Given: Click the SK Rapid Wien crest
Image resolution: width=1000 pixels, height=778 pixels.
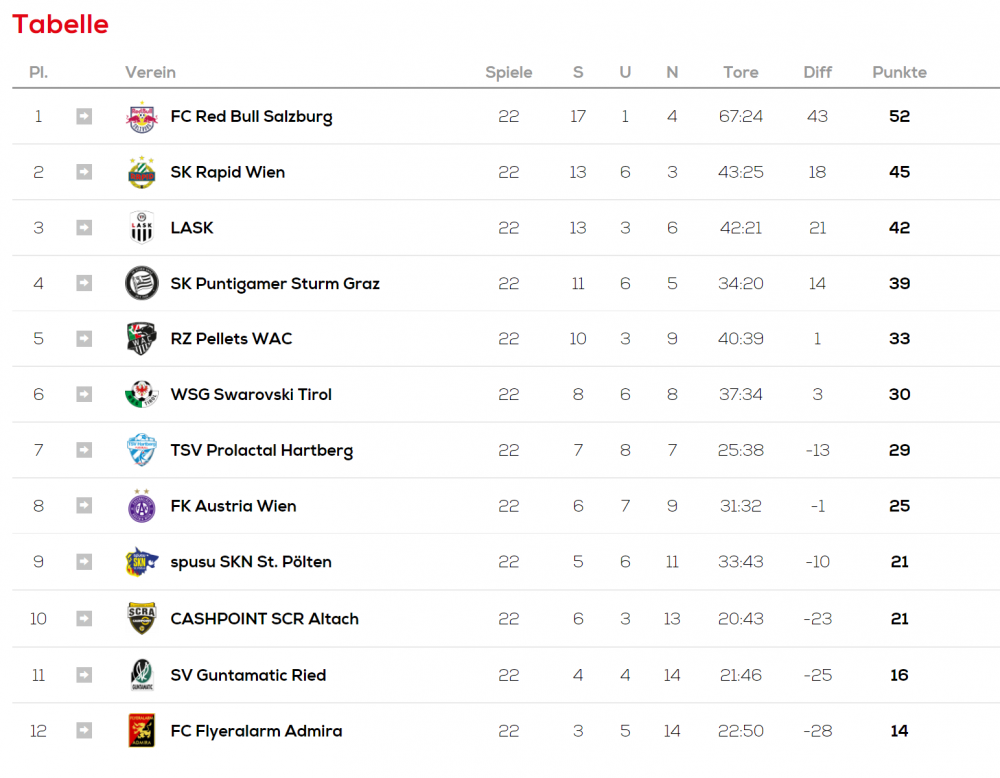Looking at the screenshot, I should [x=142, y=172].
